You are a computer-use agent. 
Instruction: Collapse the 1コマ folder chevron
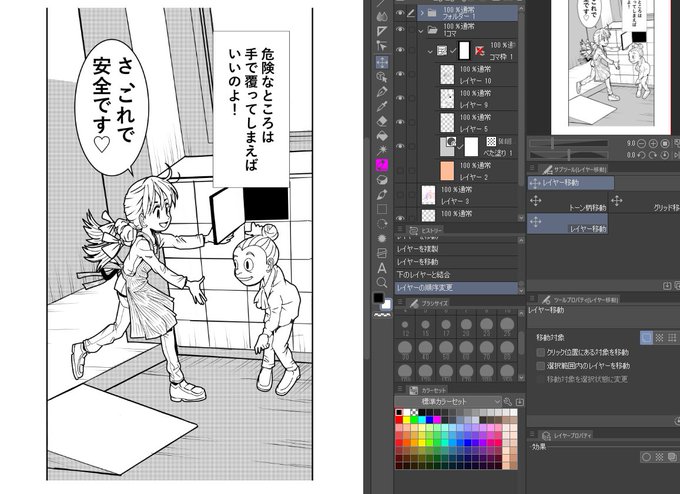click(x=420, y=31)
